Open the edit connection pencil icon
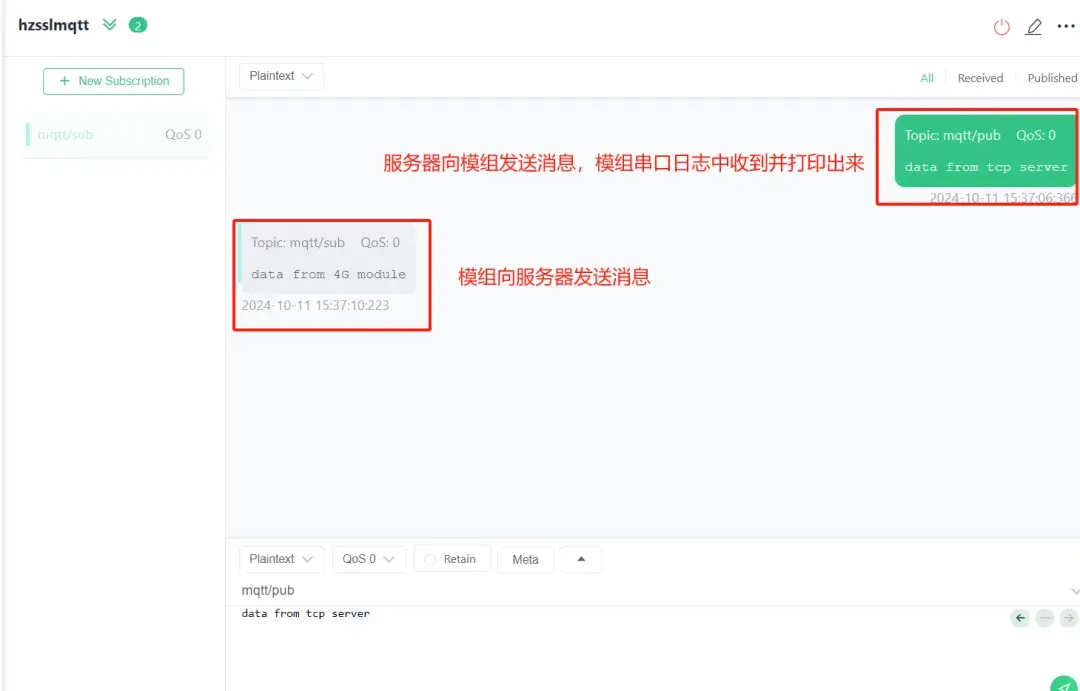The height and width of the screenshot is (691, 1080). click(1034, 27)
